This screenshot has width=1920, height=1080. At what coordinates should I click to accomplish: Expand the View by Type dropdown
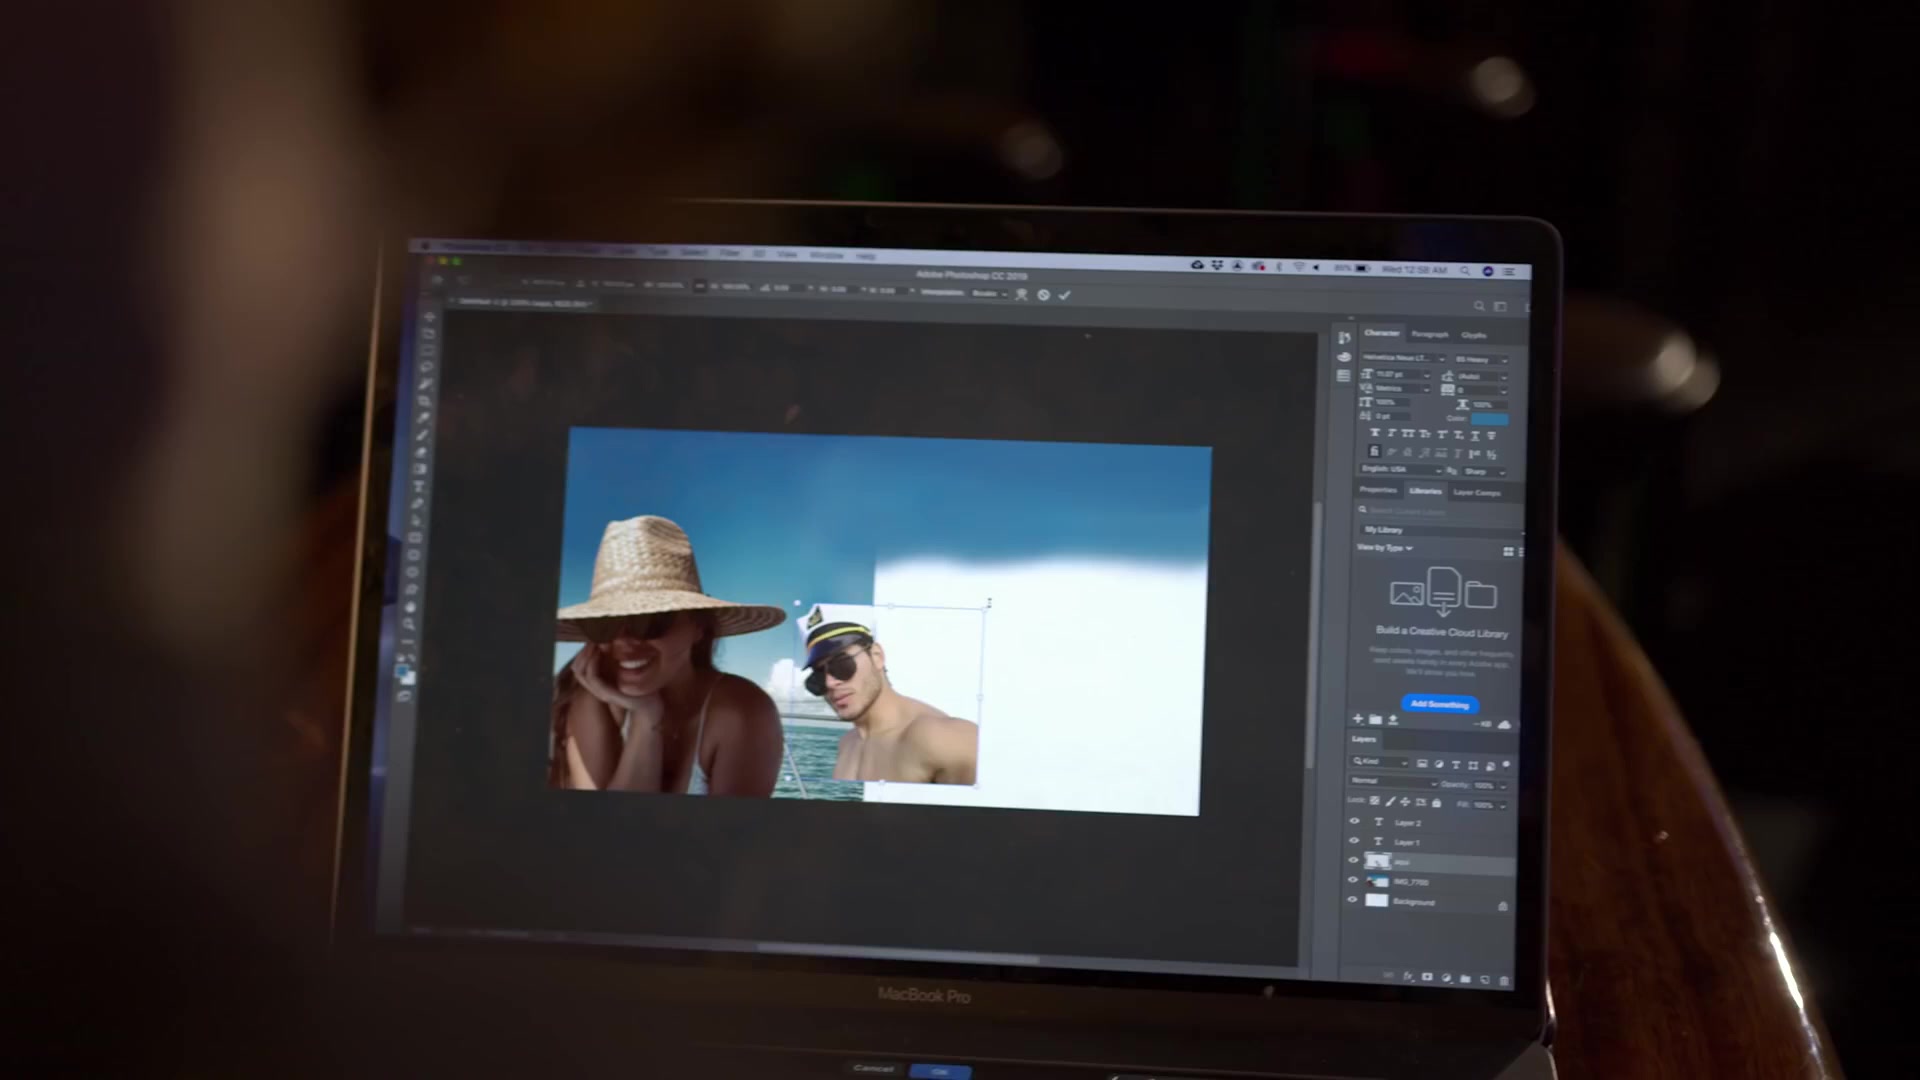coord(1385,548)
